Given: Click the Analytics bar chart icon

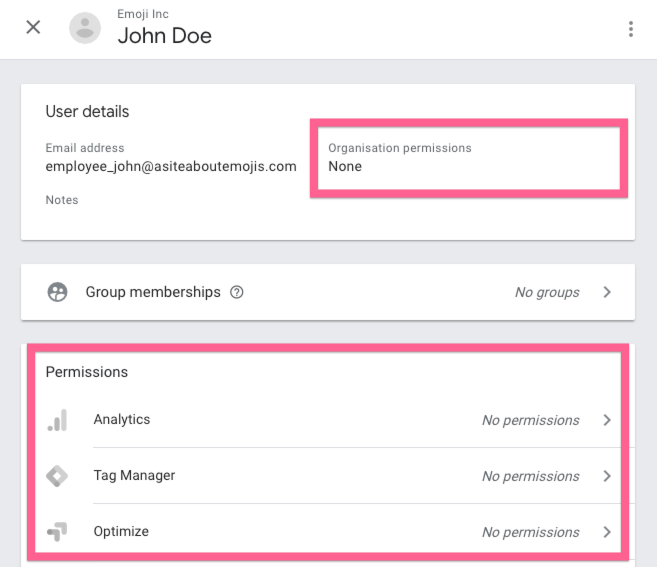Looking at the screenshot, I should pyautogui.click(x=58, y=420).
